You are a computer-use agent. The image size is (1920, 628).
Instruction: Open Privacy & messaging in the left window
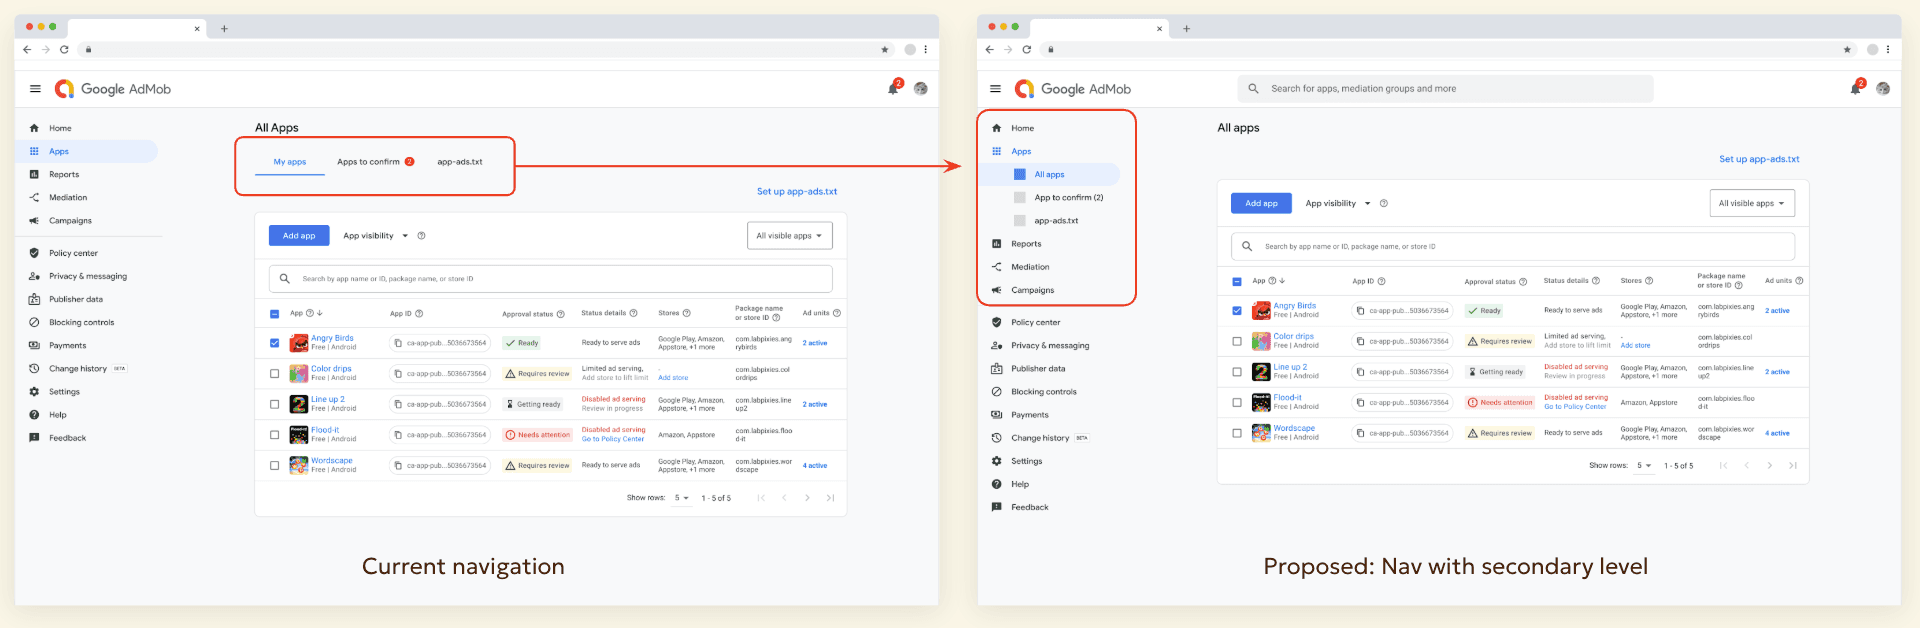coord(88,276)
